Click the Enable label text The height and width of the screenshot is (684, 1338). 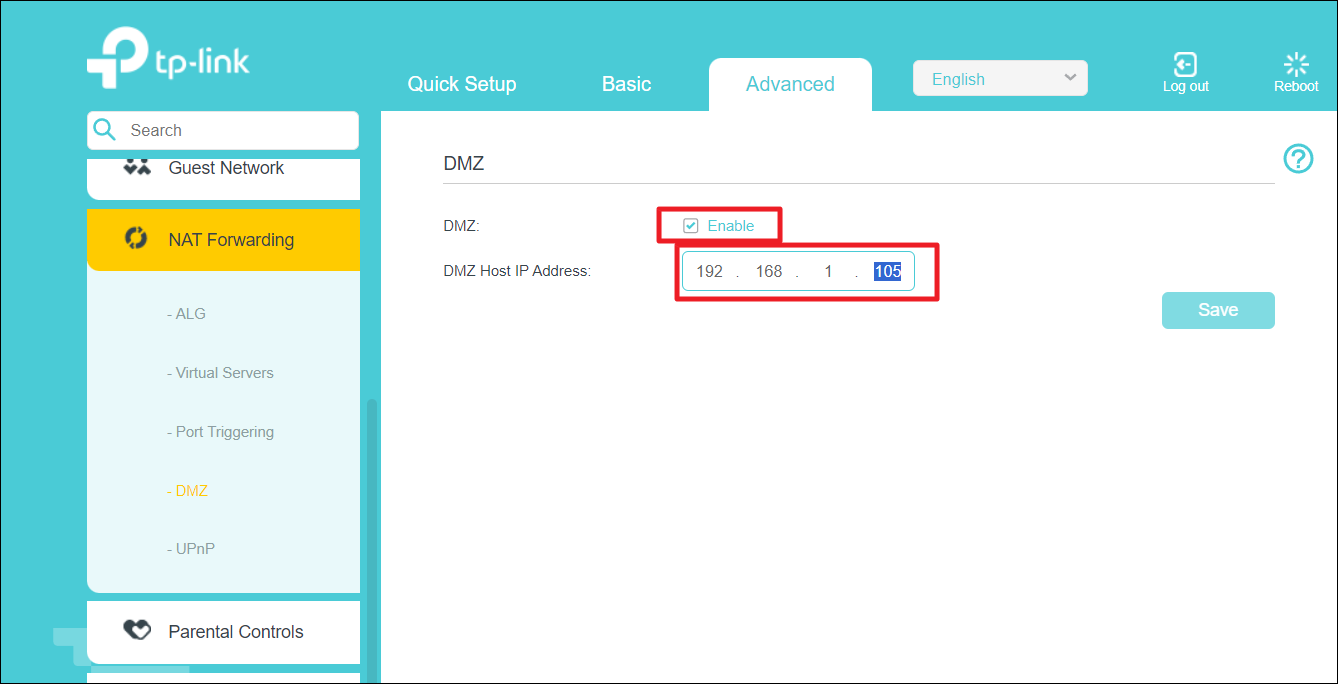pyautogui.click(x=731, y=226)
